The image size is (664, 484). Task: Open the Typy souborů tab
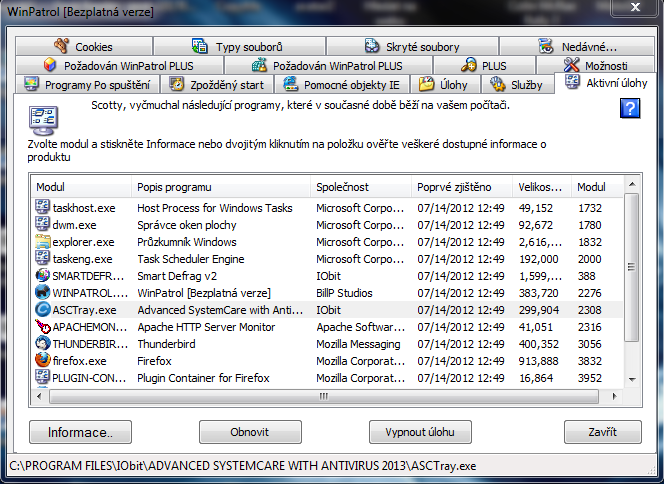coord(240,46)
